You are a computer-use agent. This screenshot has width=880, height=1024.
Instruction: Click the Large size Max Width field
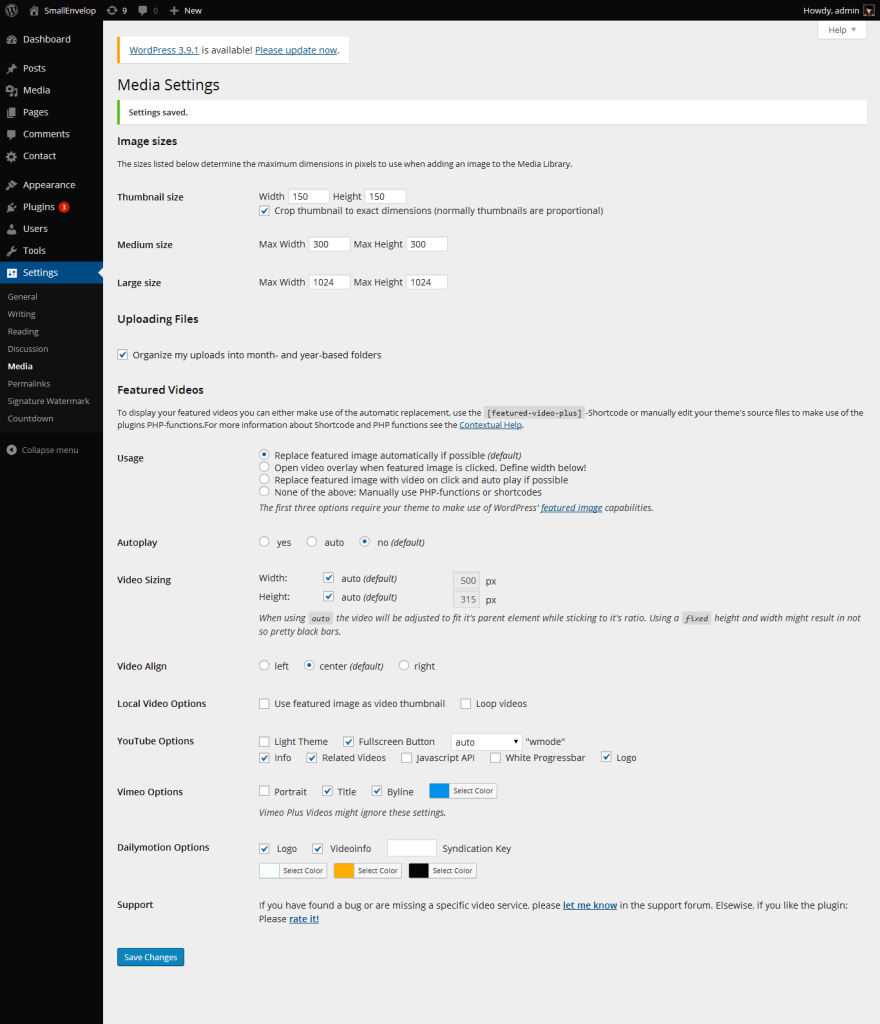click(329, 282)
